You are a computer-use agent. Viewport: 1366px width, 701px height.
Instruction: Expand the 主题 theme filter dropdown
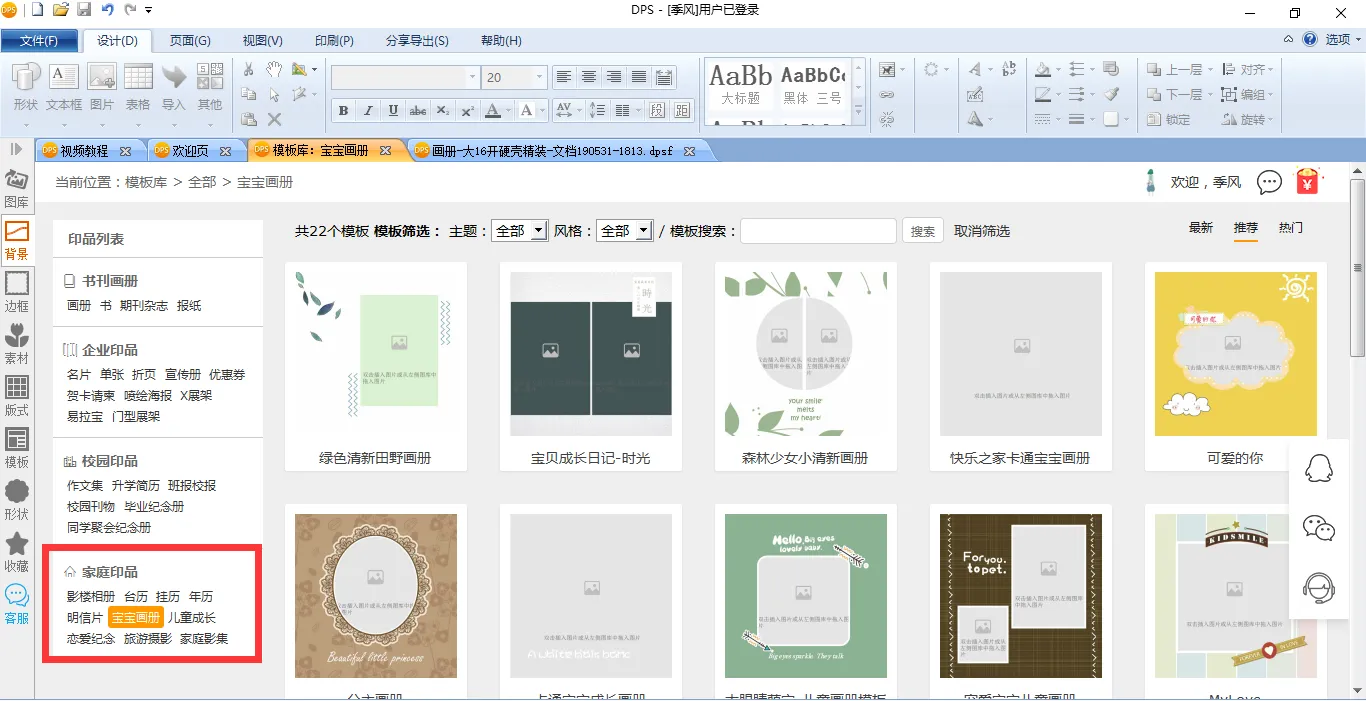[538, 231]
